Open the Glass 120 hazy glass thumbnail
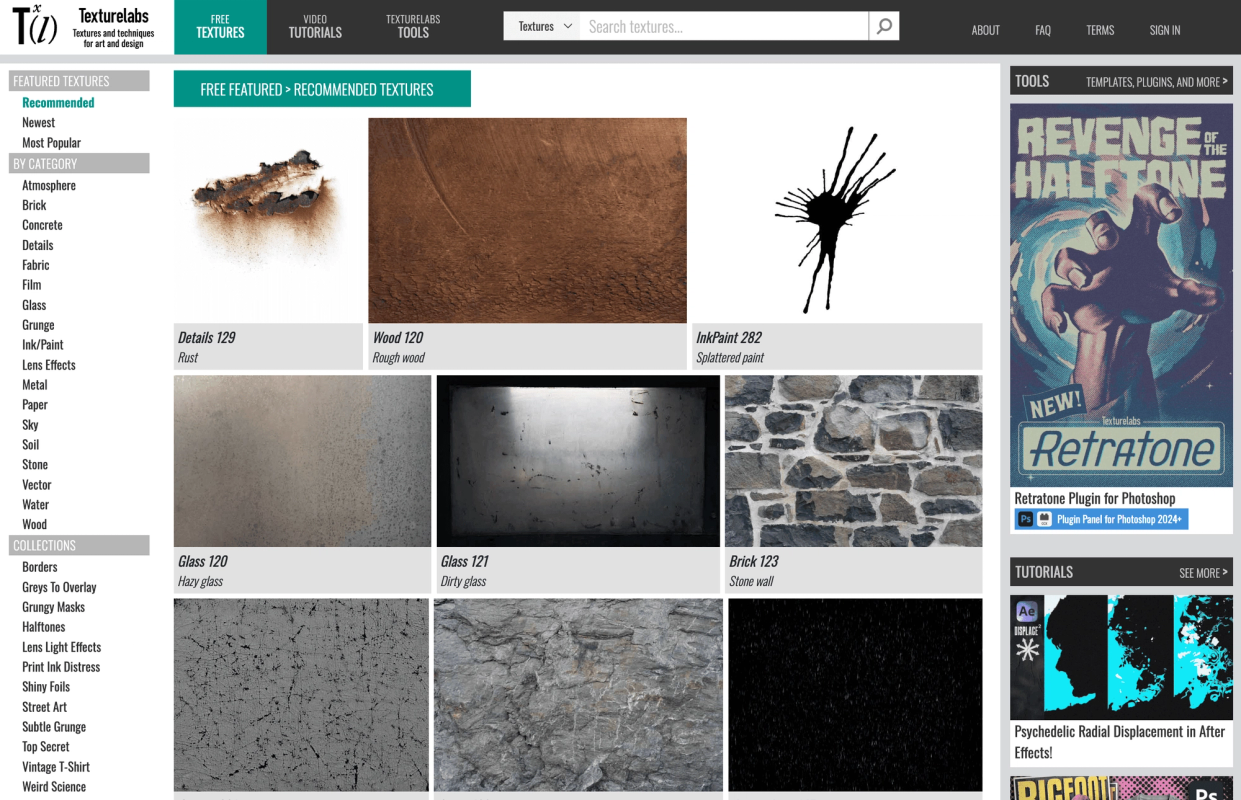 coord(302,461)
